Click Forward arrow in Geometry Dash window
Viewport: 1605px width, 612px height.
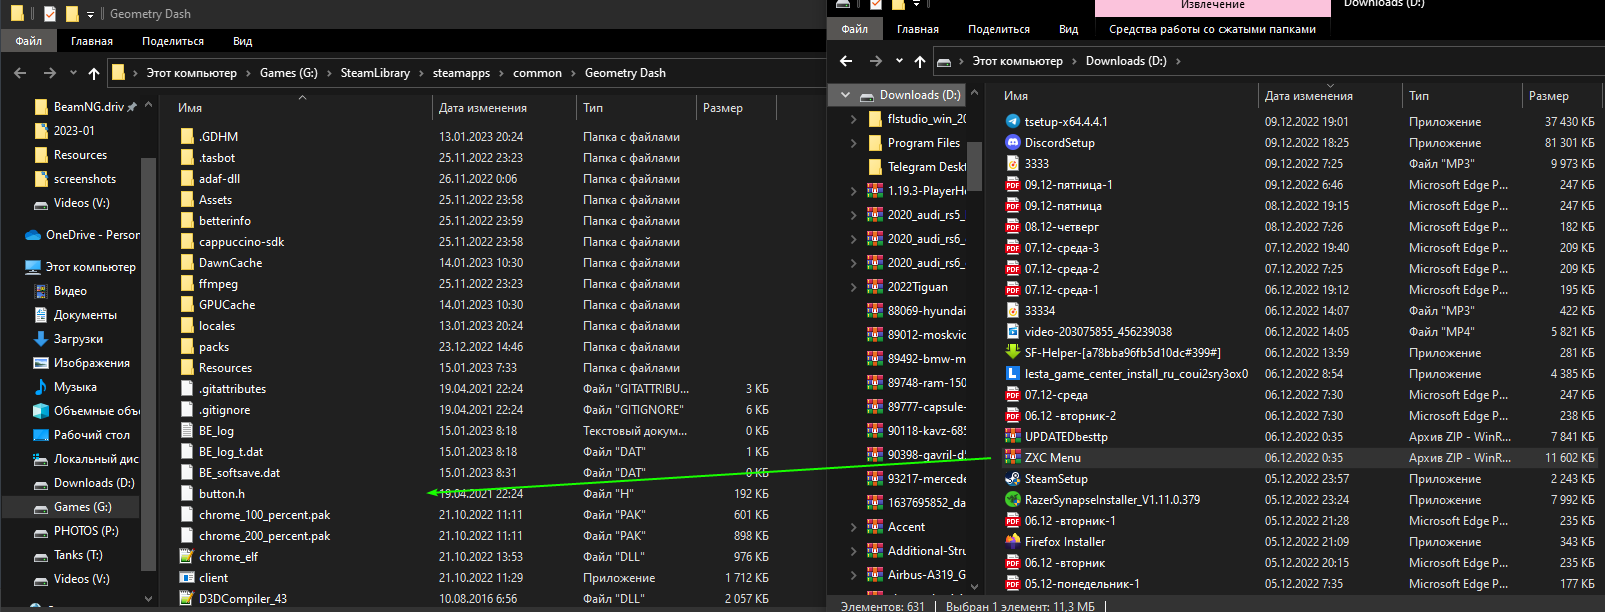tap(50, 73)
